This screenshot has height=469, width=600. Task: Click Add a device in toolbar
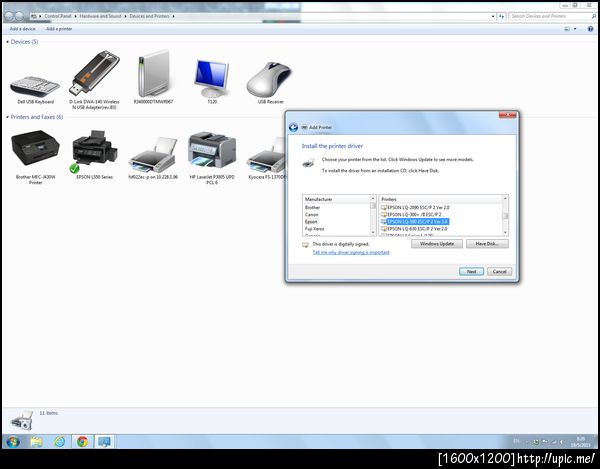(22, 29)
